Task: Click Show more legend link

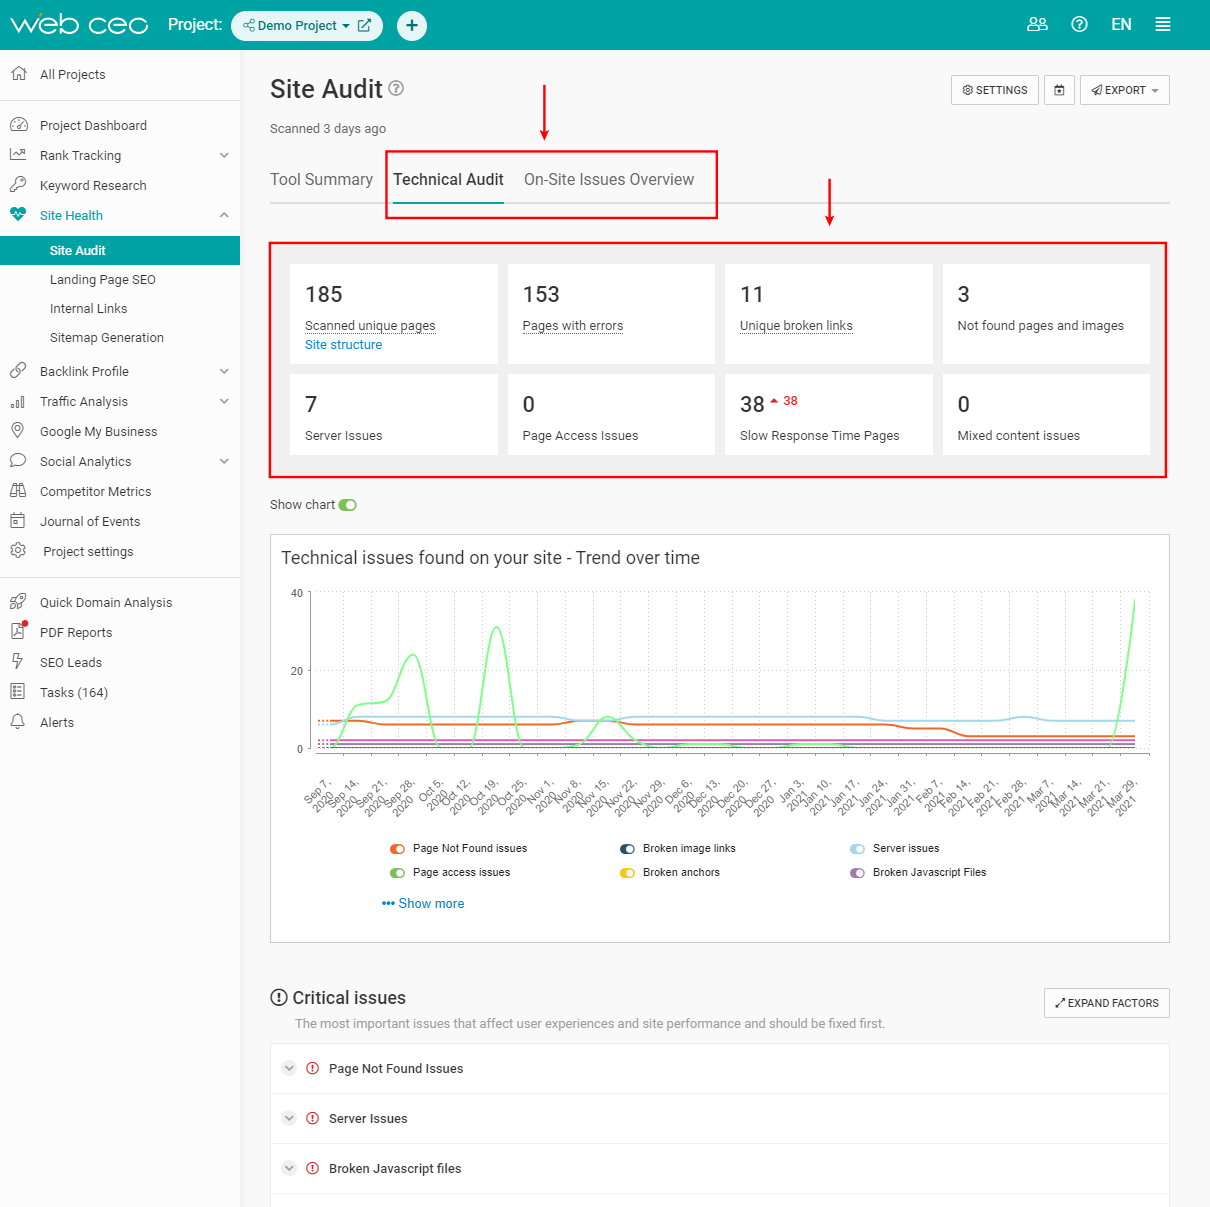Action: [423, 903]
